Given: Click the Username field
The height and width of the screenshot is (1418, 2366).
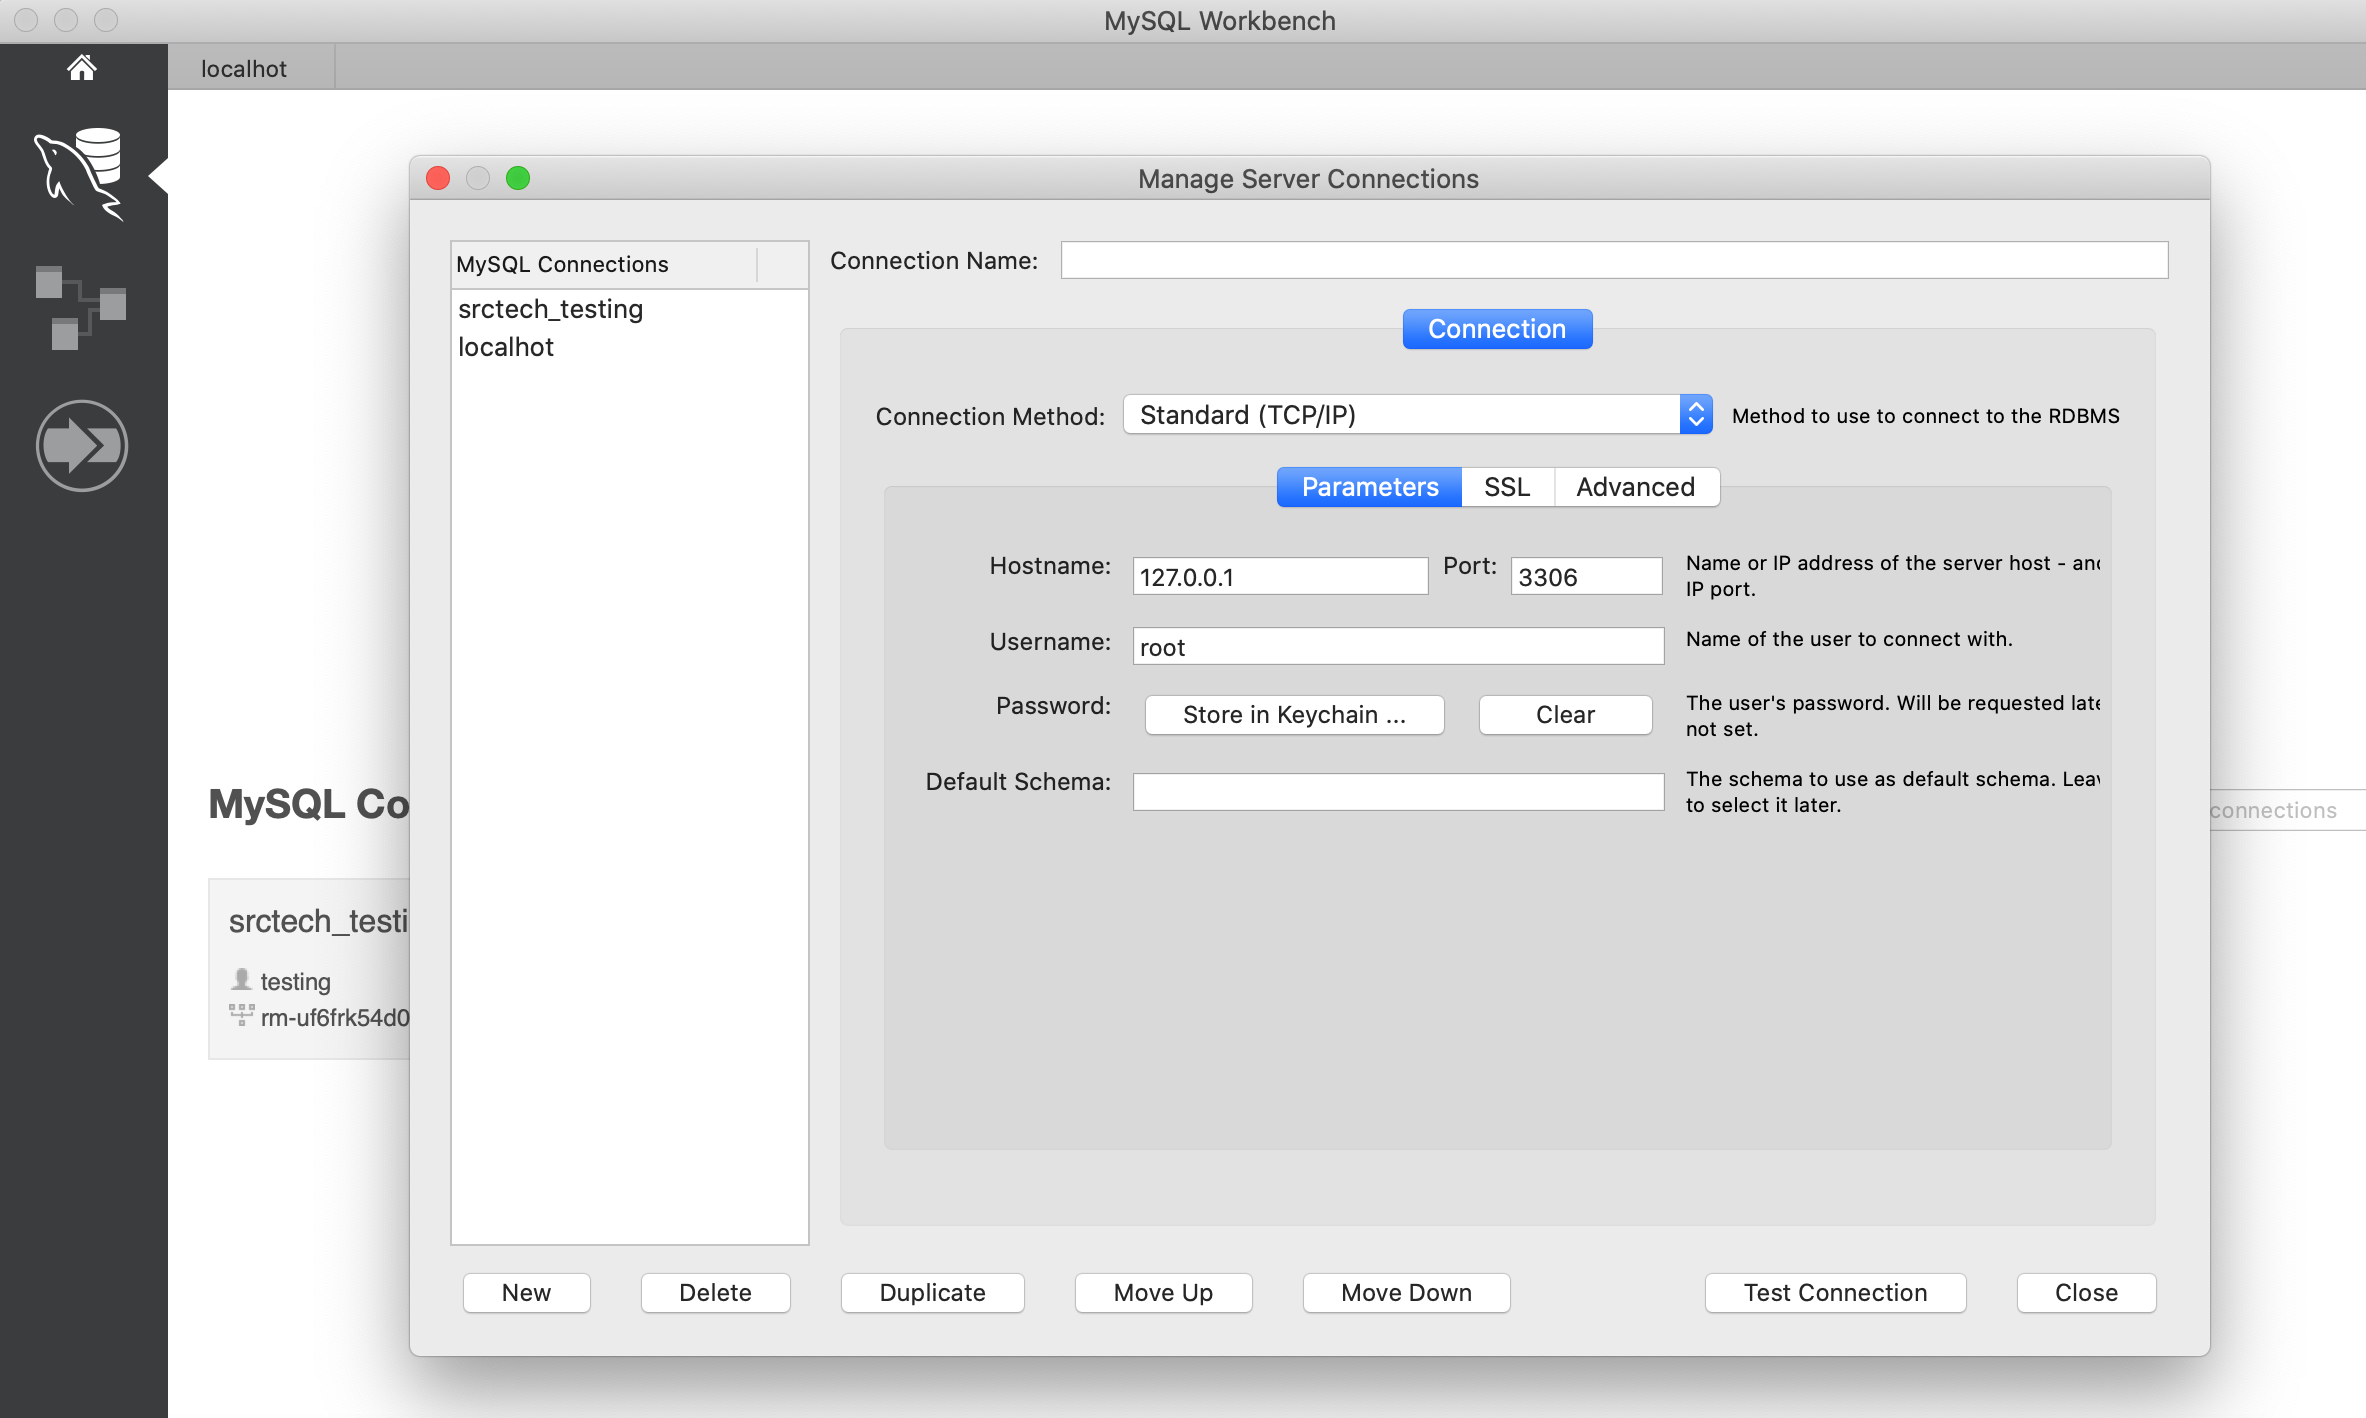Looking at the screenshot, I should (1398, 646).
